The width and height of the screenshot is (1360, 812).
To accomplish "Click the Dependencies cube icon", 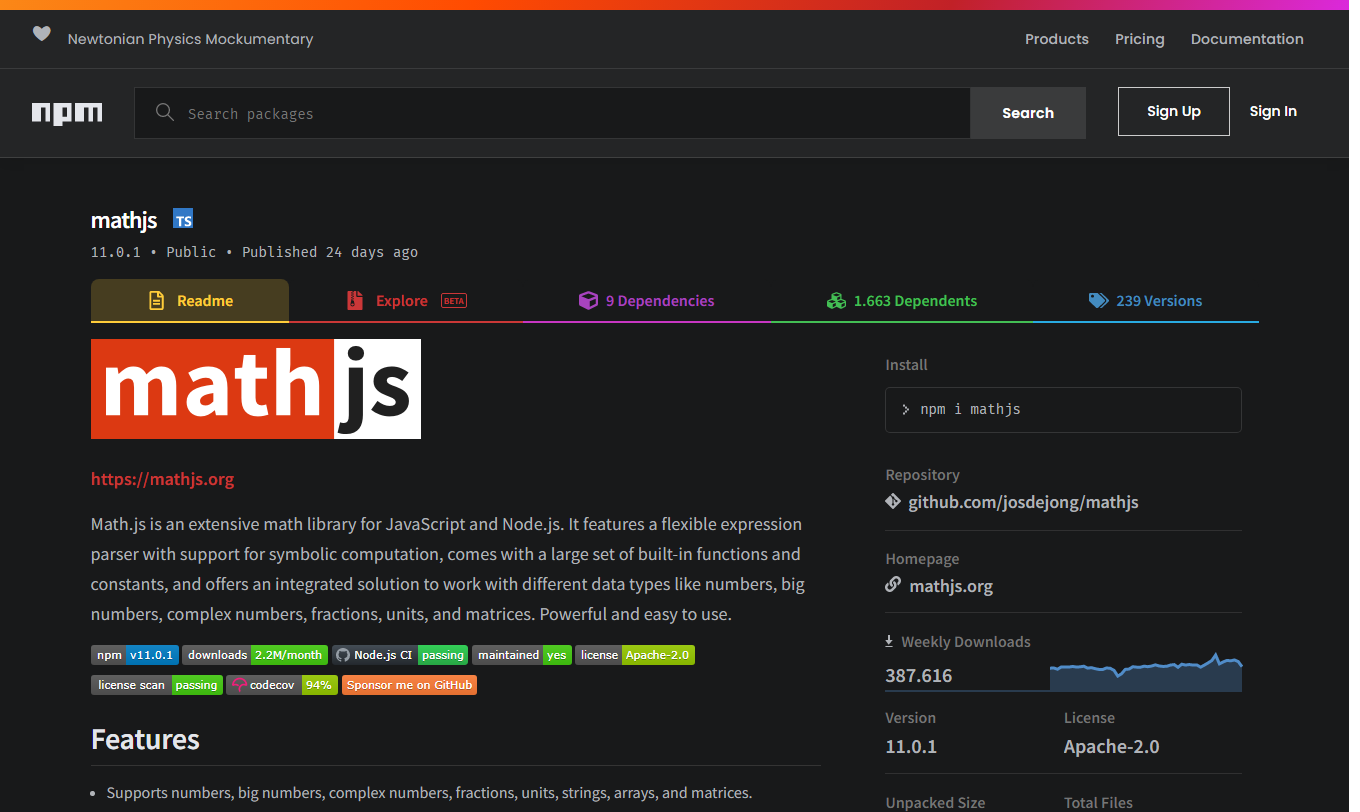I will point(588,301).
